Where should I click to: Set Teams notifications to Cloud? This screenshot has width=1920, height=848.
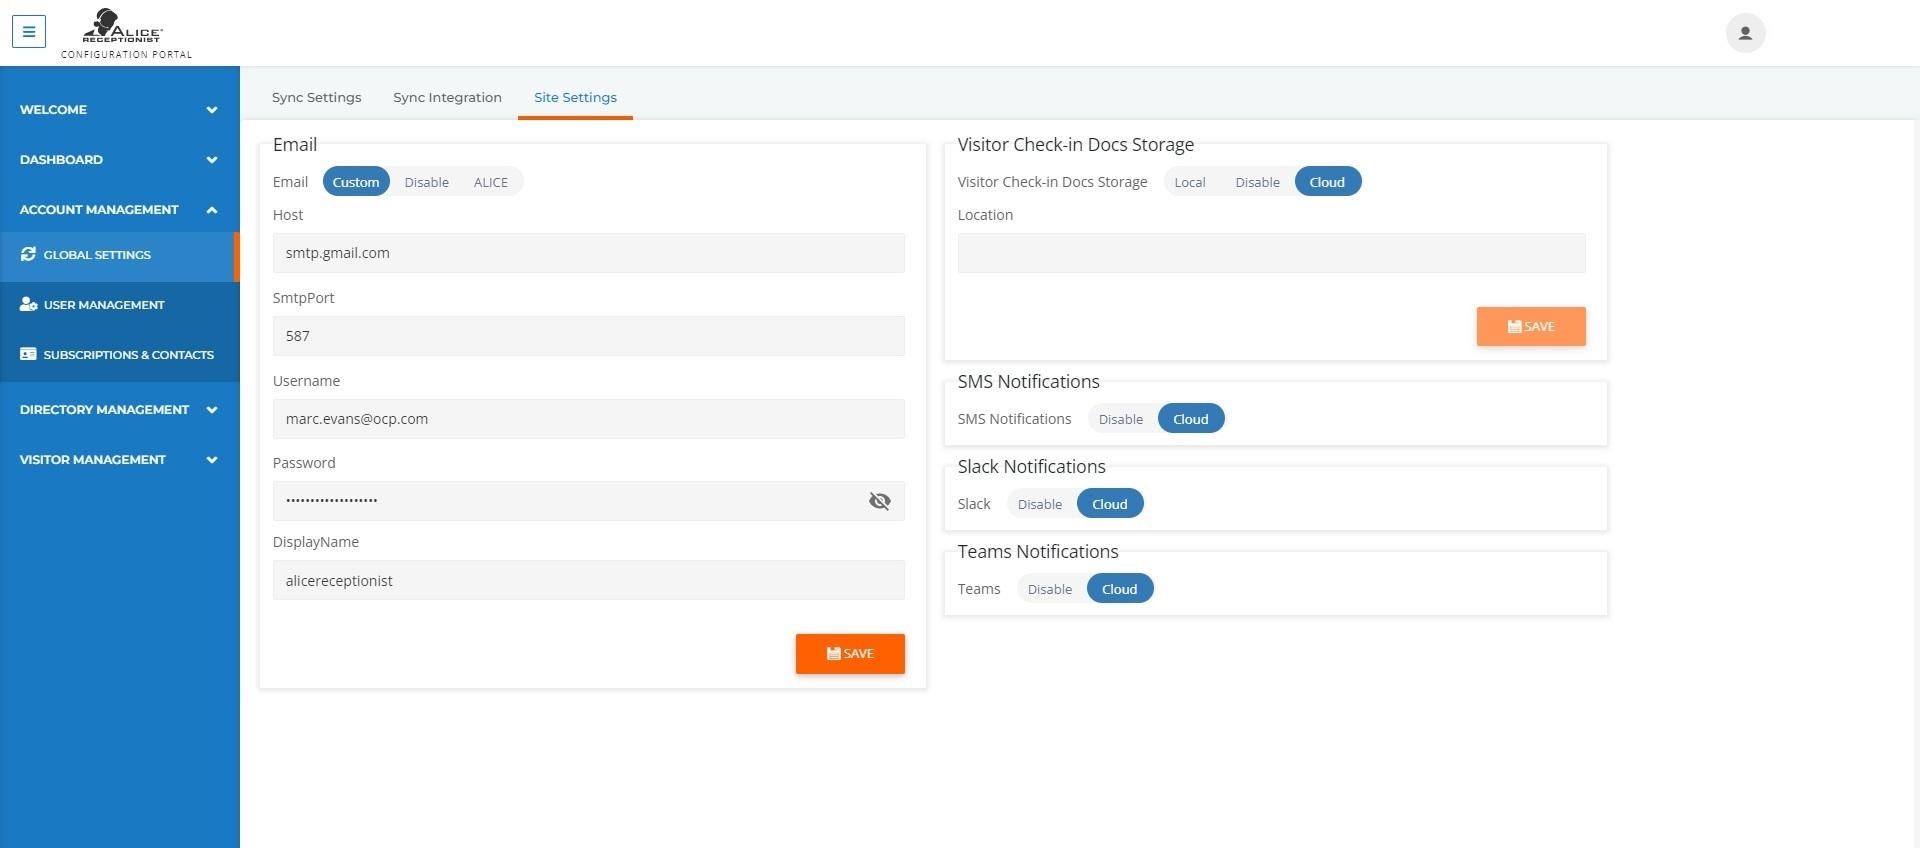pos(1119,589)
